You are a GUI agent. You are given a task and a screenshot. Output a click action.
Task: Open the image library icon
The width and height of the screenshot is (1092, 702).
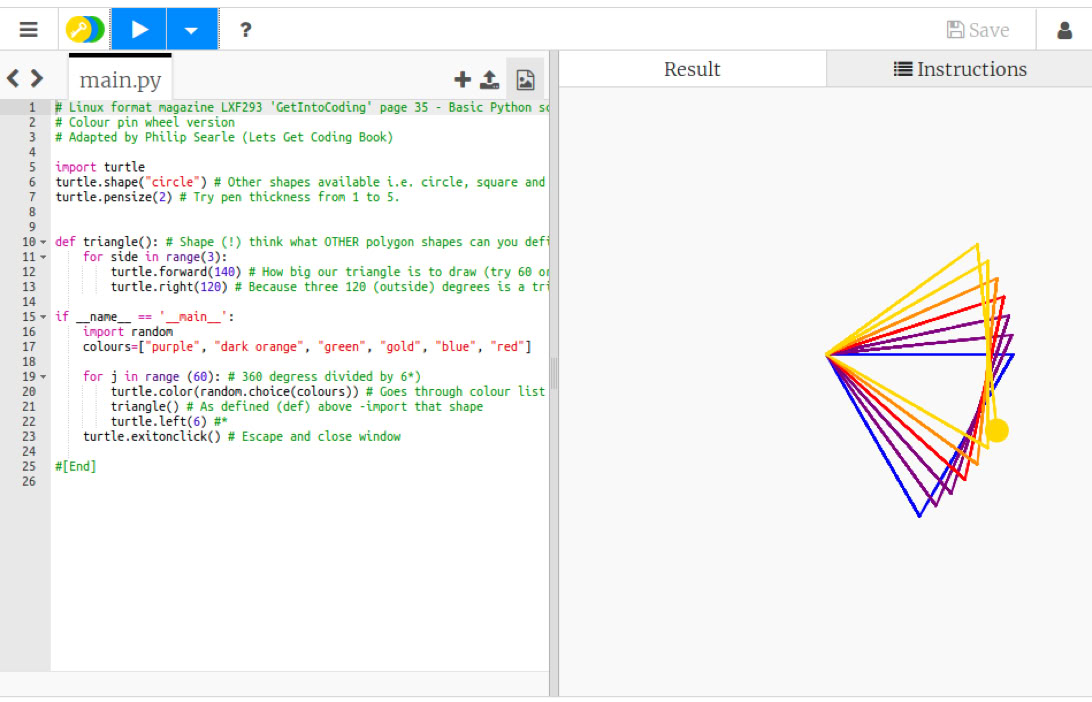(525, 79)
